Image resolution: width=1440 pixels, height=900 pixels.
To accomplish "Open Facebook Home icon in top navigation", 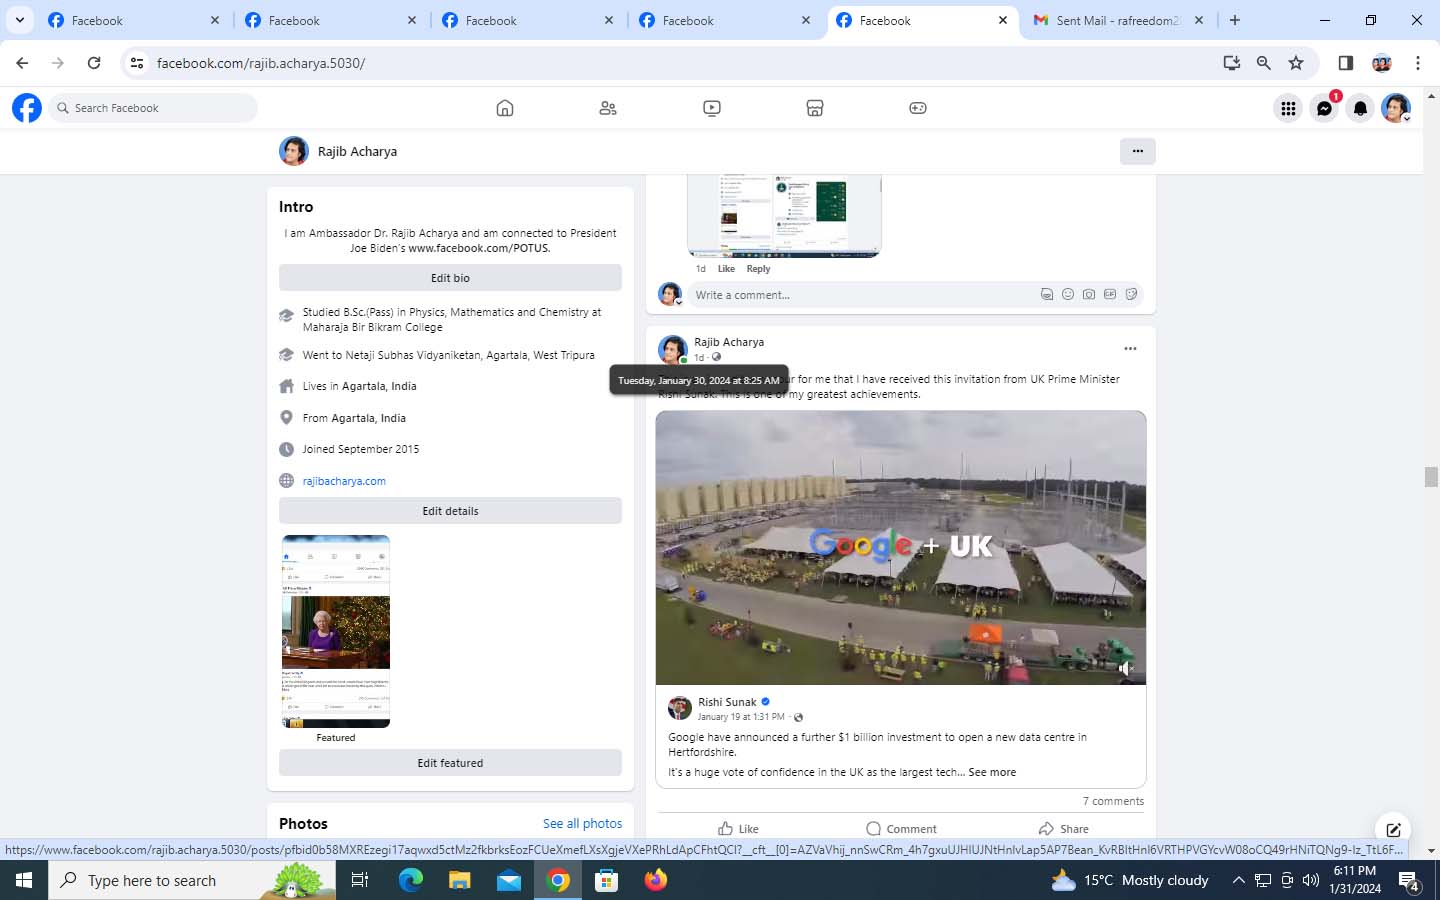I will pos(505,108).
